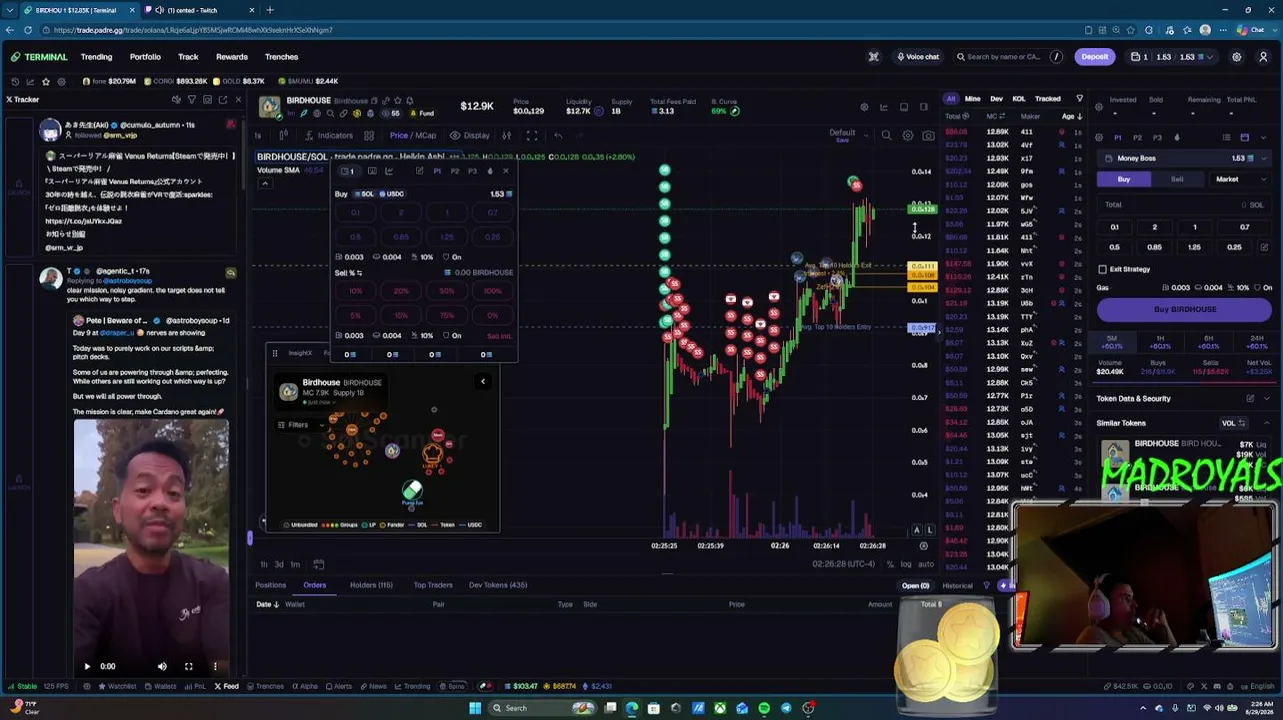Screen dimensions: 1283x720
Task: Collapse the Volume SMA indicator legend
Action: click(265, 182)
